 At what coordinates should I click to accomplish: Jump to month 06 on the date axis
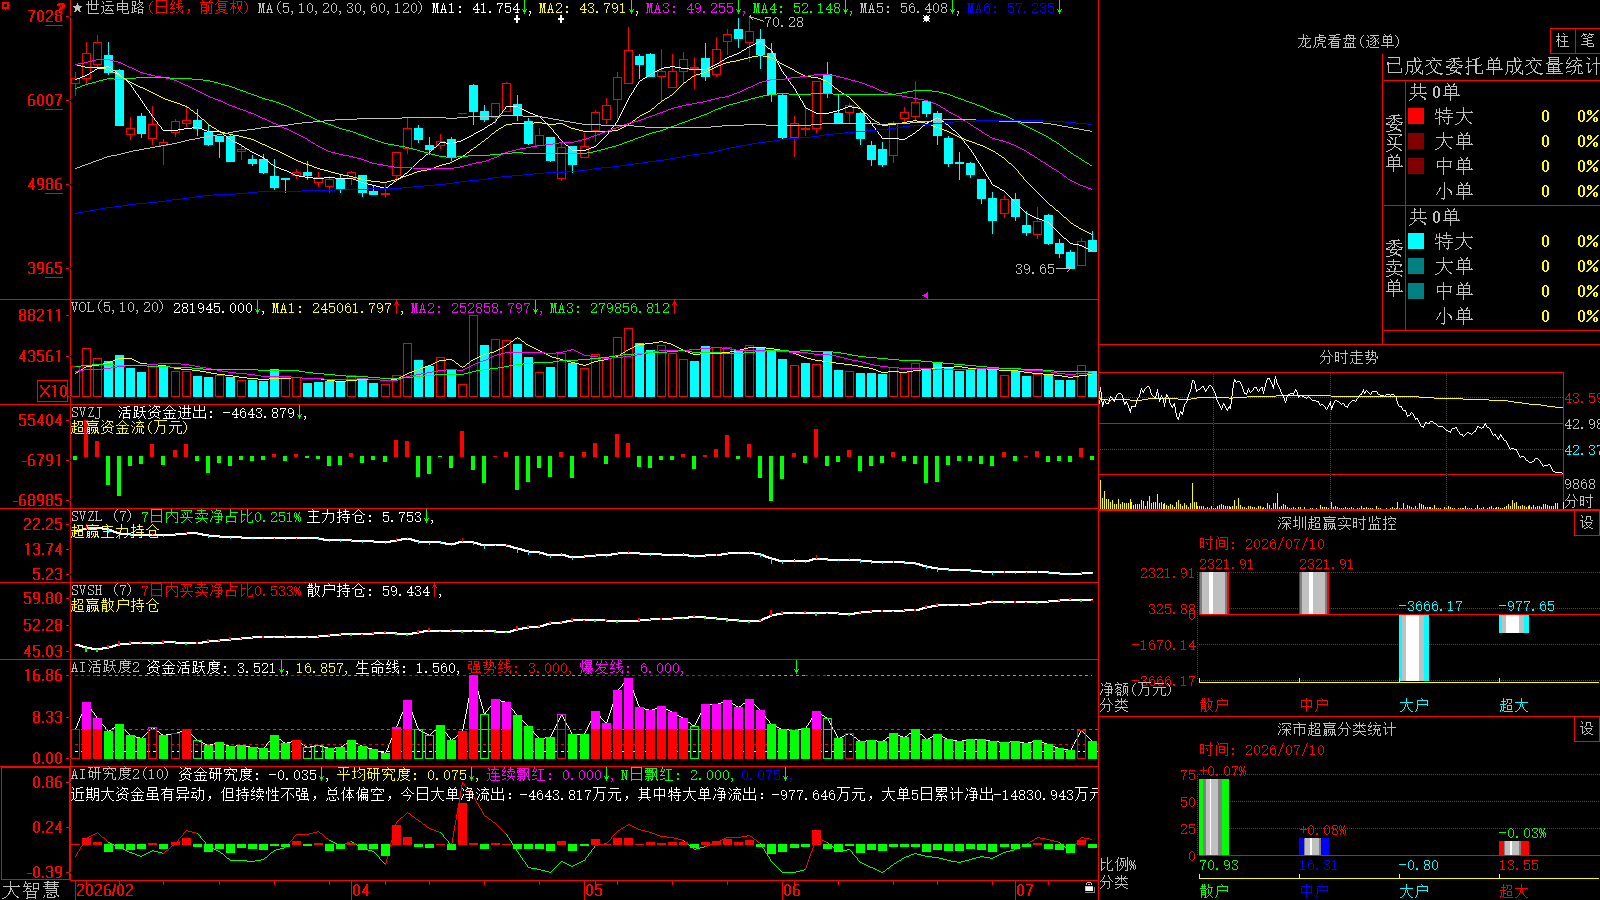click(x=791, y=890)
